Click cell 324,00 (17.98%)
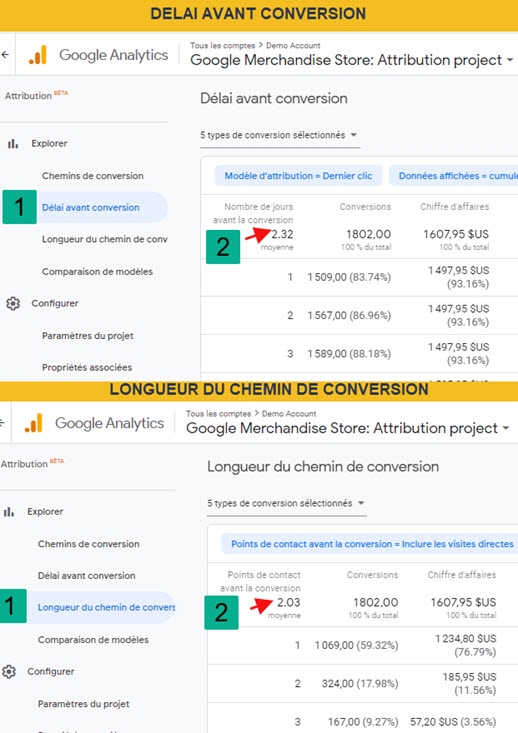The height and width of the screenshot is (733, 518). (360, 684)
